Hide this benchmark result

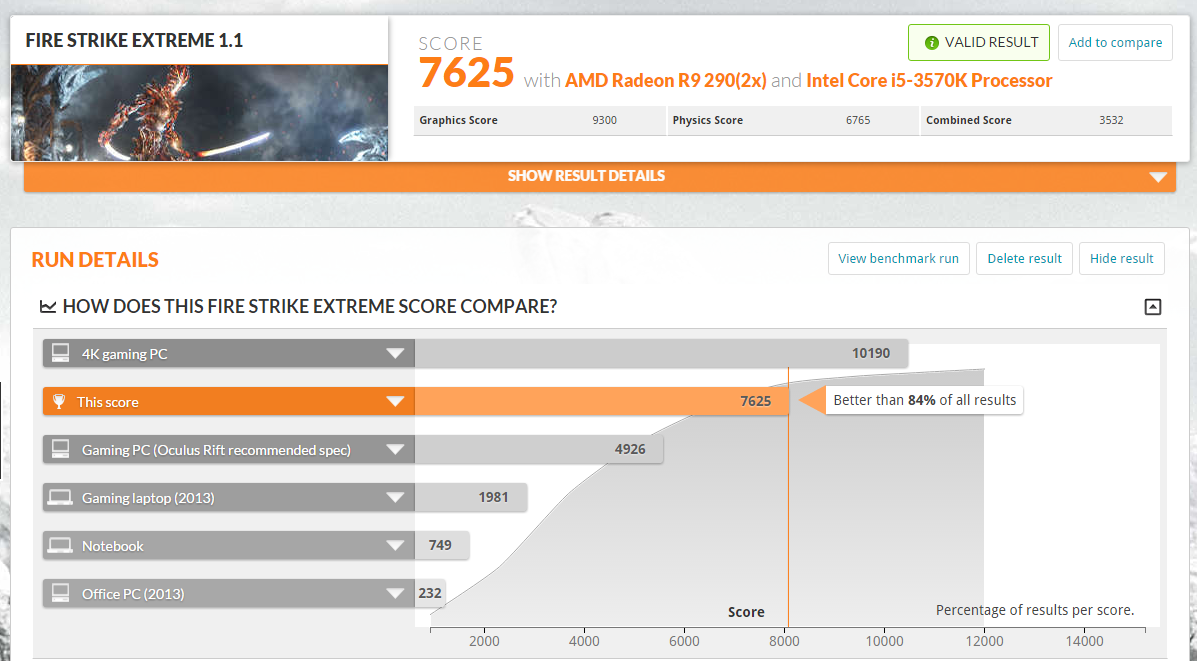(x=1121, y=258)
